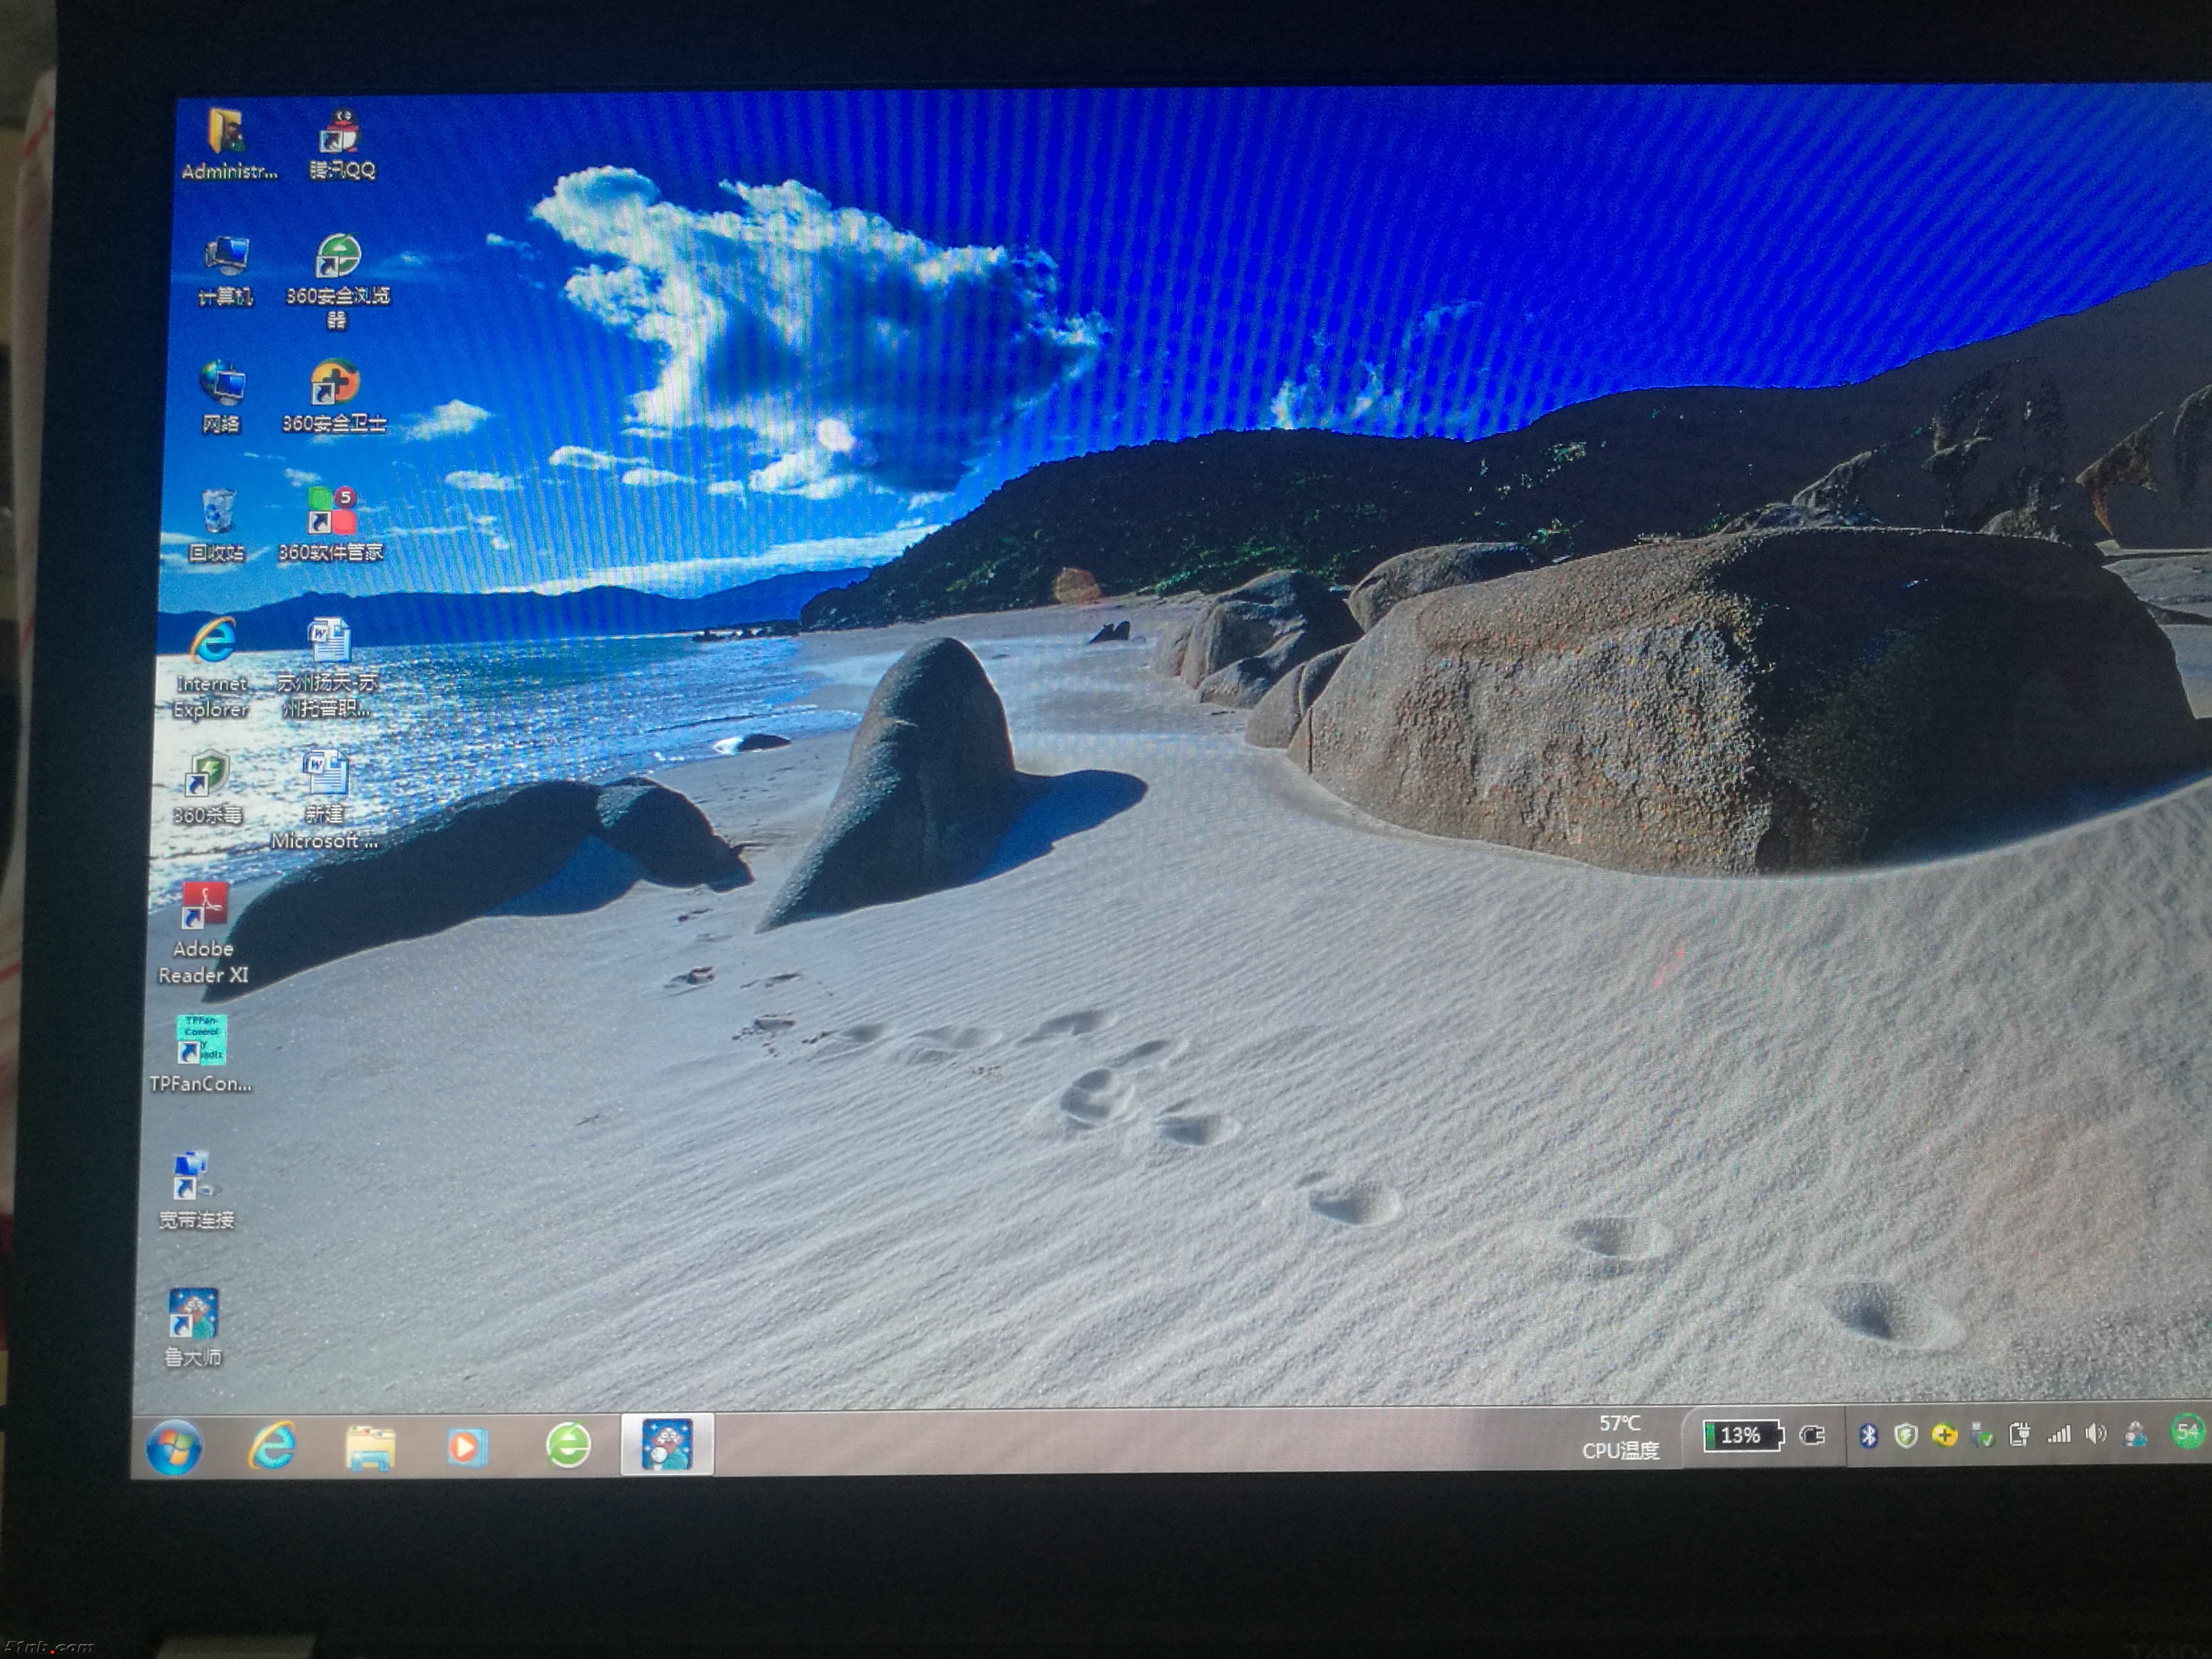Click the pinned Internet Explorer taskbar button

[x=271, y=1445]
